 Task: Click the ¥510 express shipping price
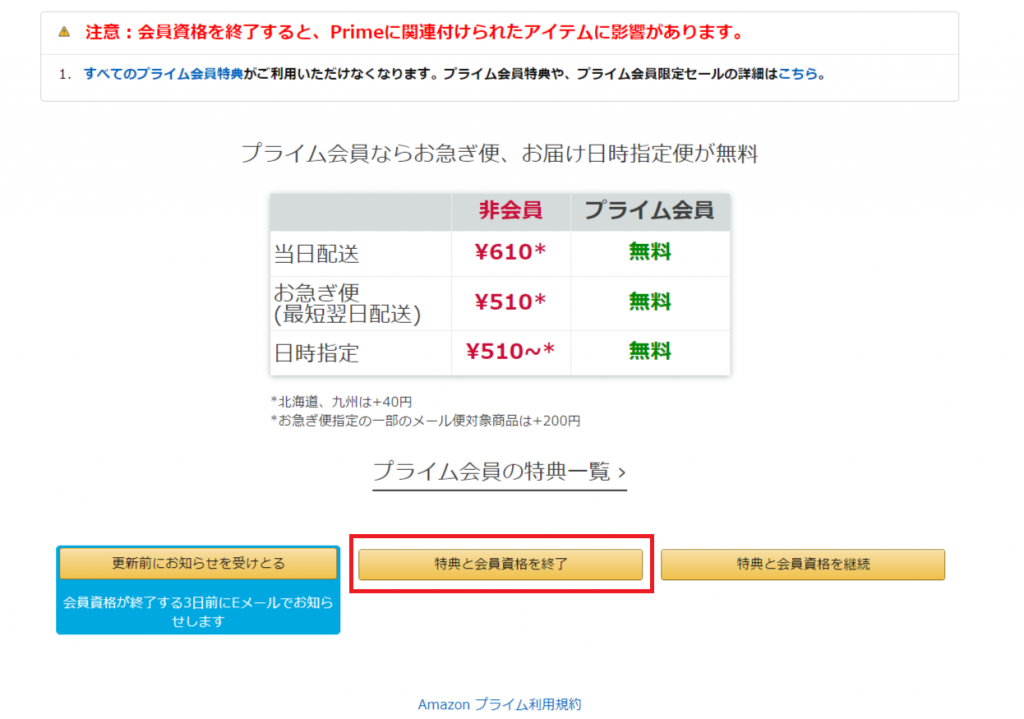coord(510,302)
